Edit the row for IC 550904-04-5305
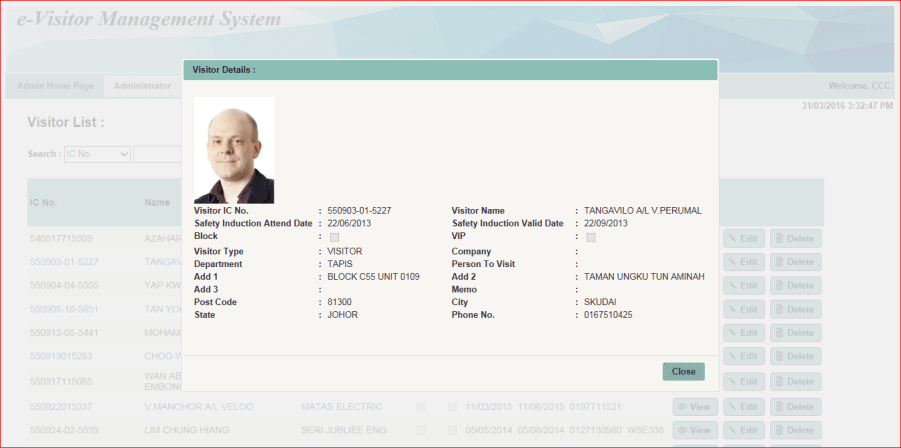Viewport: 901px width, 448px height. click(744, 285)
